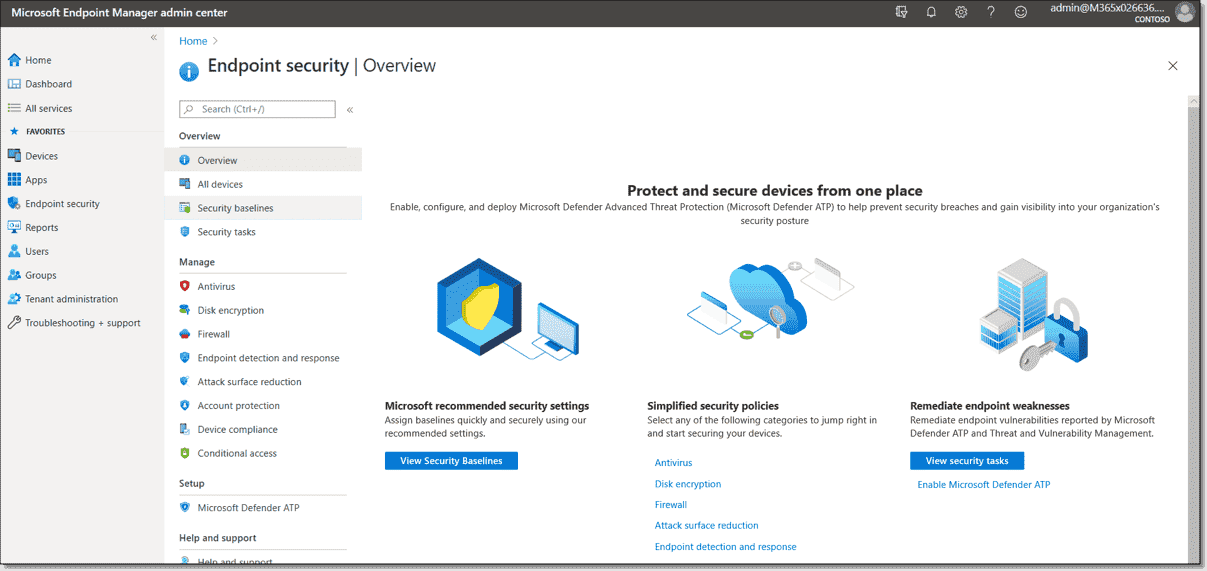
Task: Click the Groups icon in favorites
Action: pos(14,275)
